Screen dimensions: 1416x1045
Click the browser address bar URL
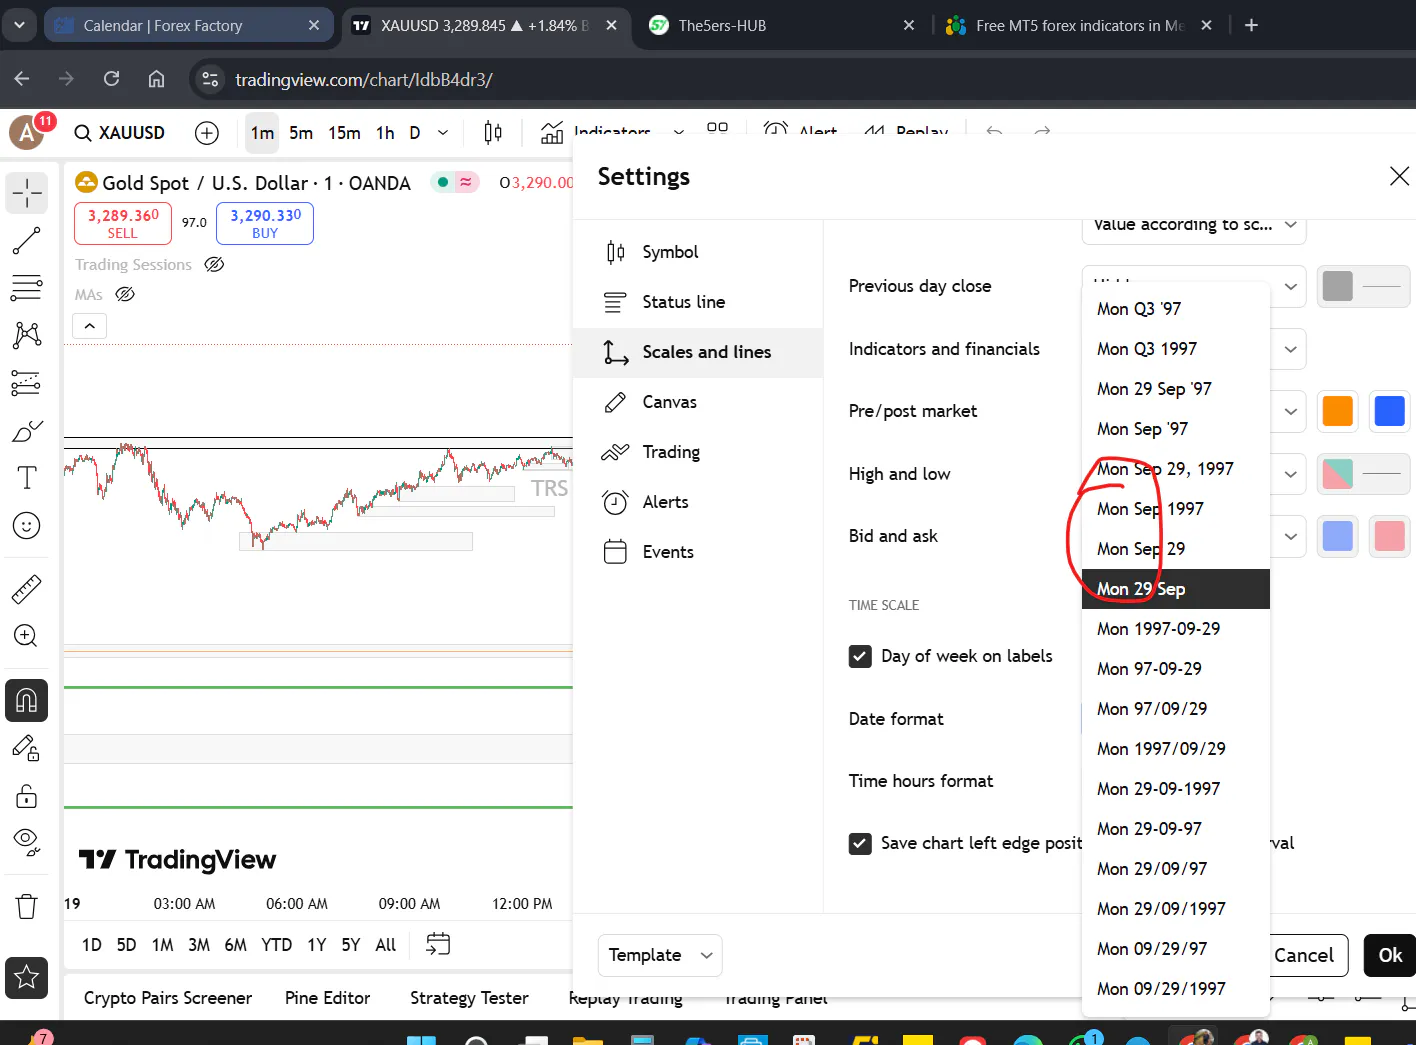click(364, 79)
